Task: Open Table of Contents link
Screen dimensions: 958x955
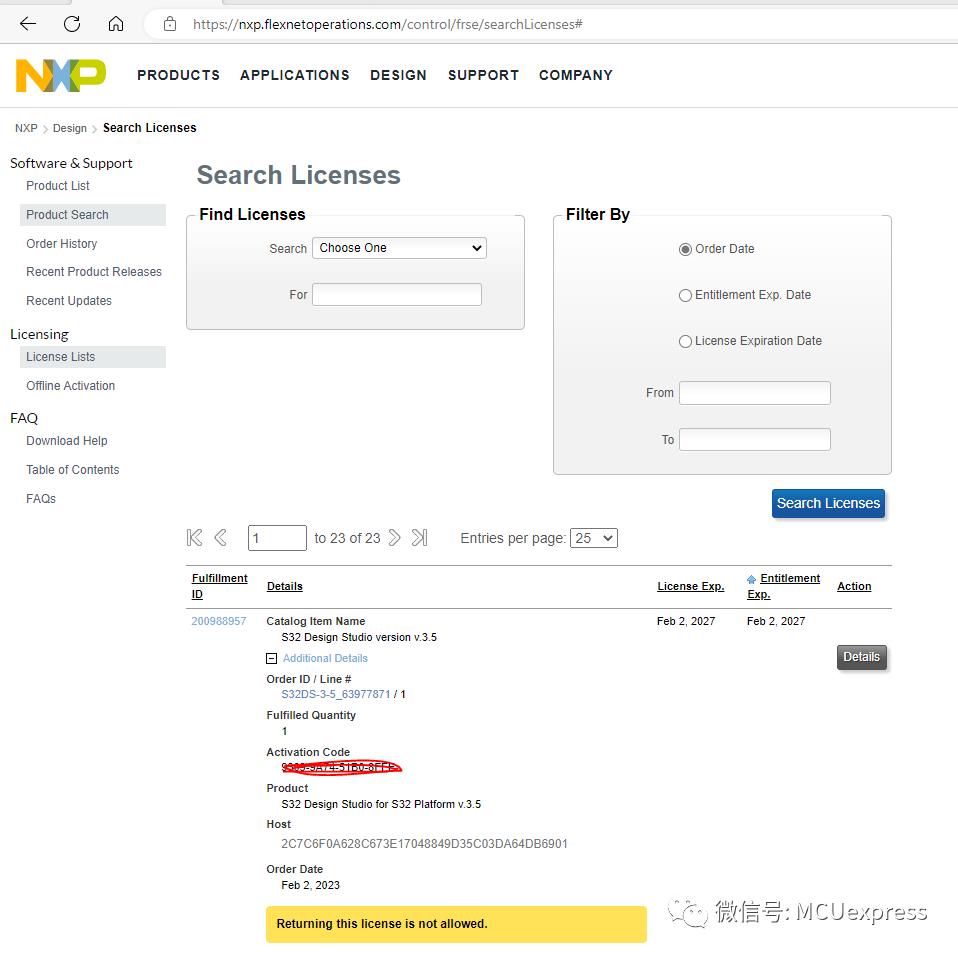Action: click(x=72, y=470)
